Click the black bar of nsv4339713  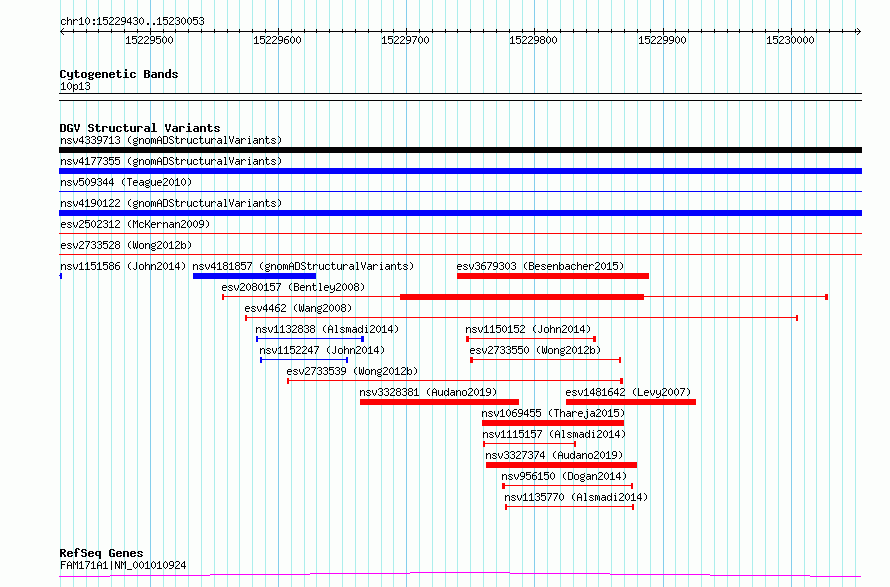coord(460,150)
